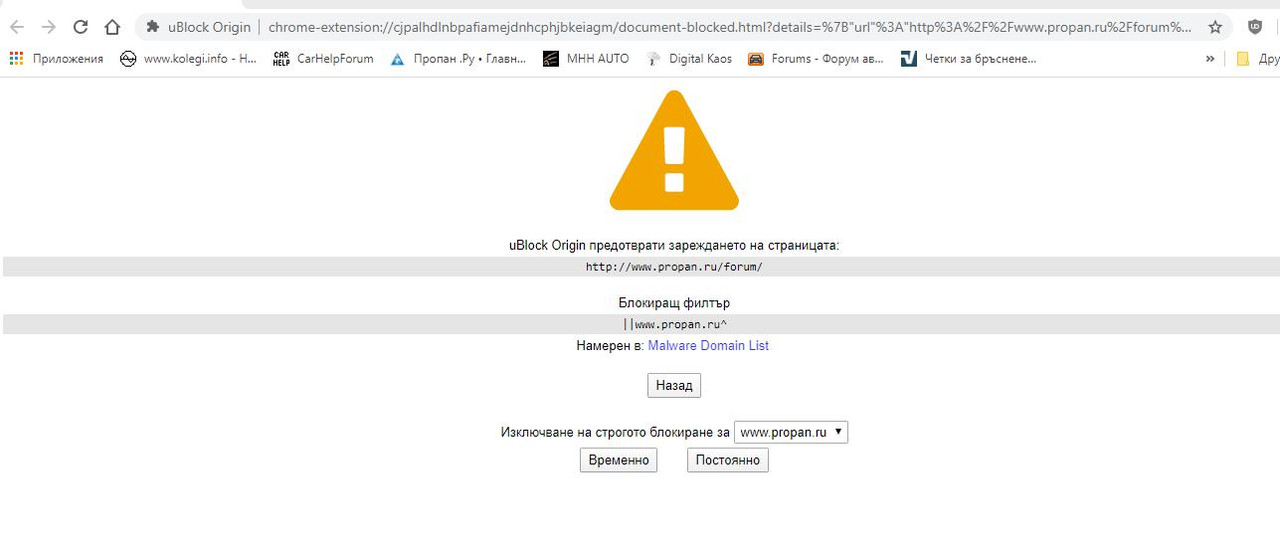Open Четки за брьснене bookmark

coord(969,59)
